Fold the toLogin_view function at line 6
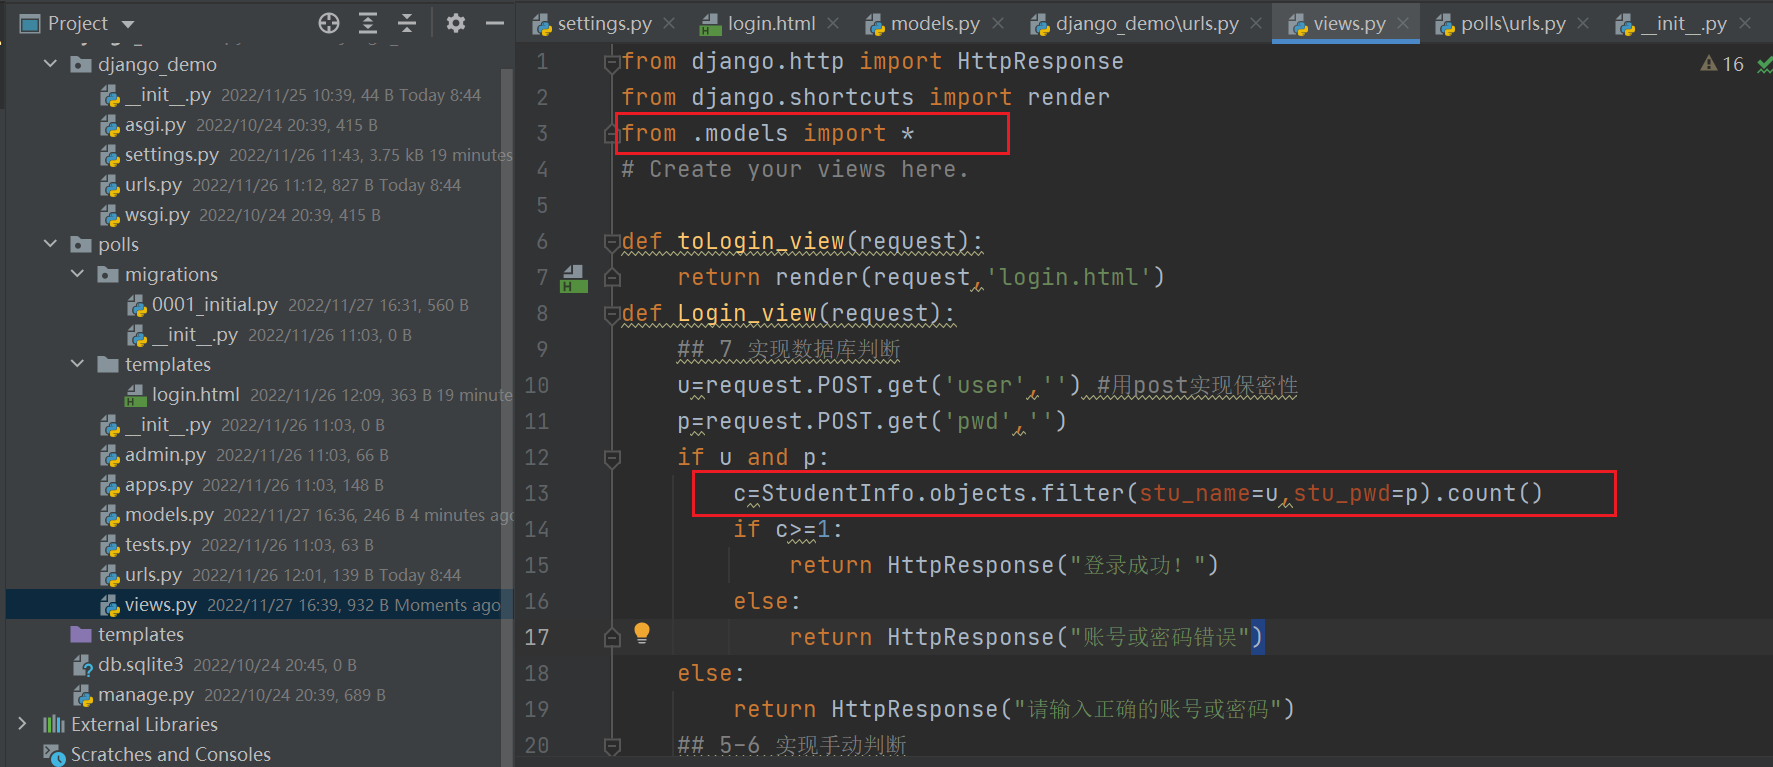Viewport: 1773px width, 767px height. click(x=612, y=242)
